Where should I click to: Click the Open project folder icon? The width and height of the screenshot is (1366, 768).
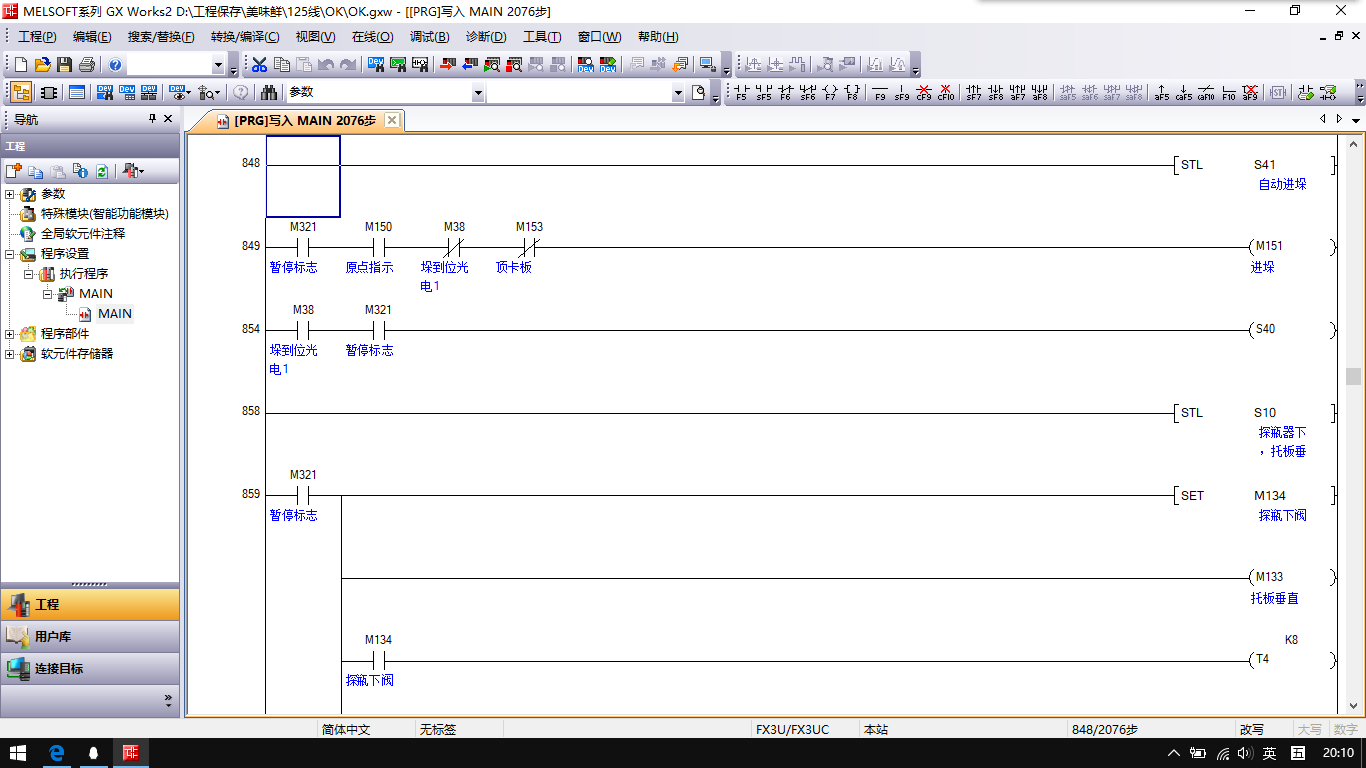coord(42,65)
